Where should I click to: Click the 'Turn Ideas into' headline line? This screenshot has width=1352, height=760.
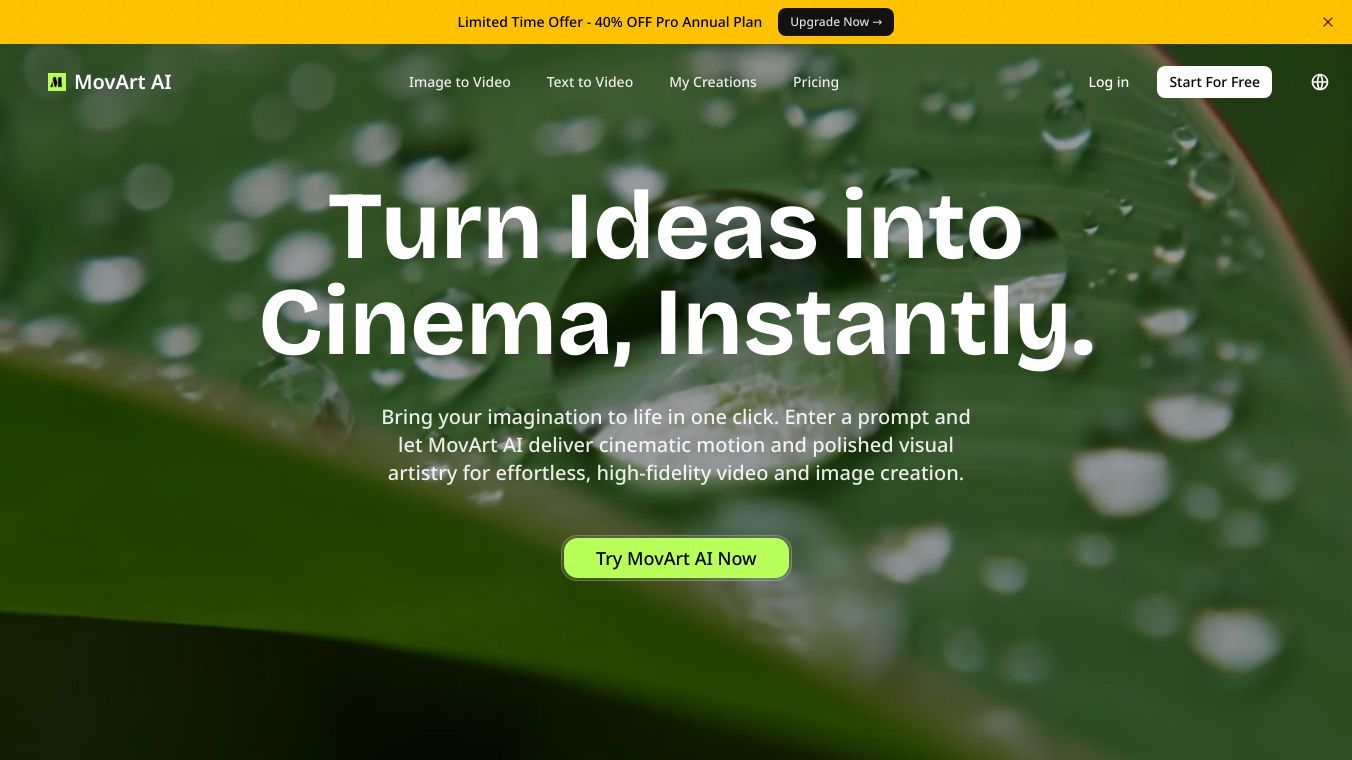[676, 227]
